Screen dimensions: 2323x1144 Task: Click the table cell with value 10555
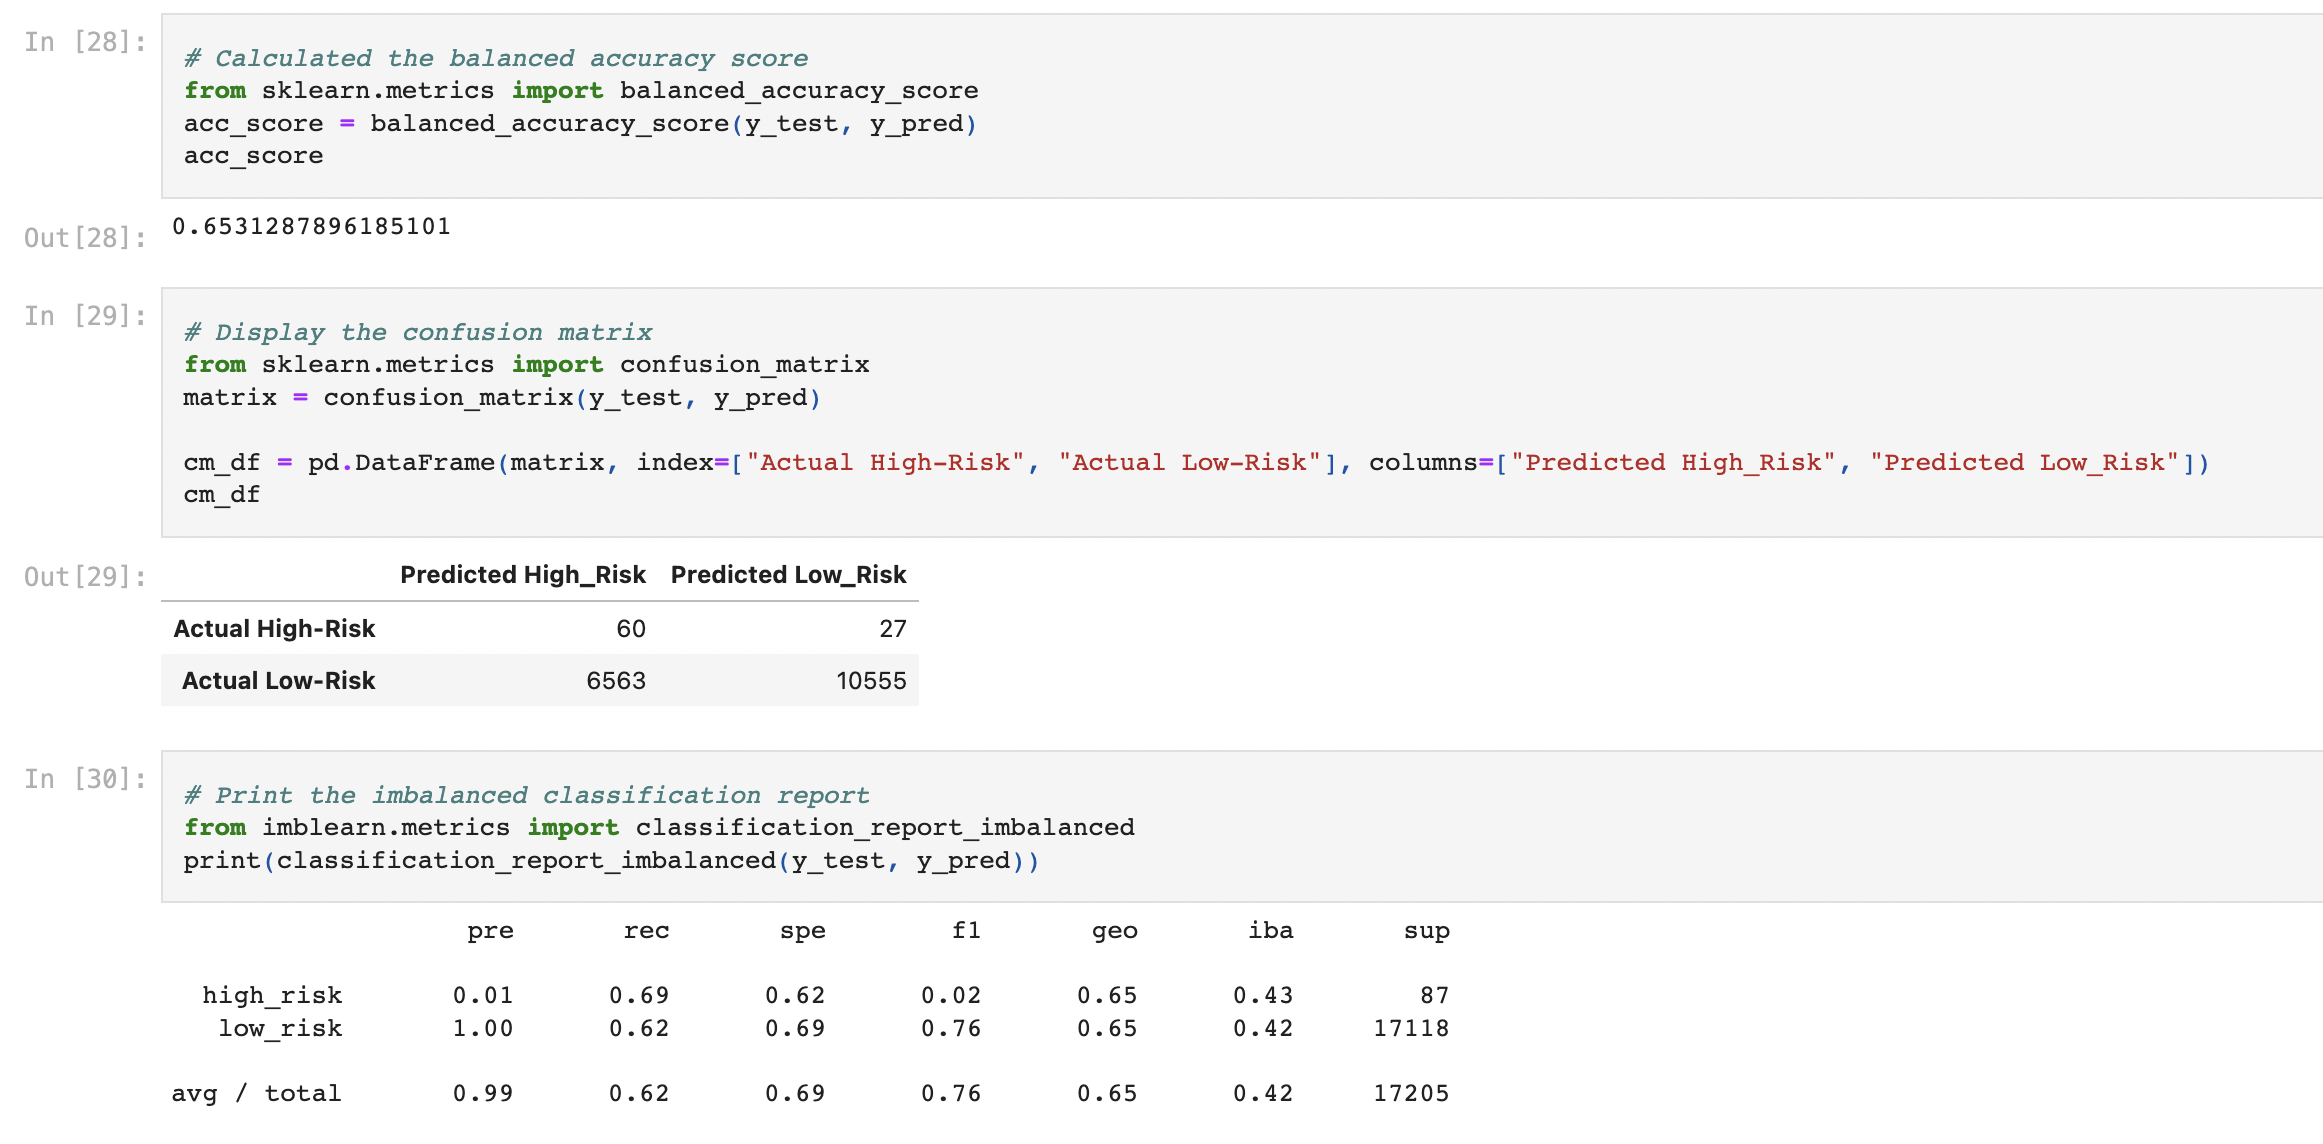click(871, 681)
